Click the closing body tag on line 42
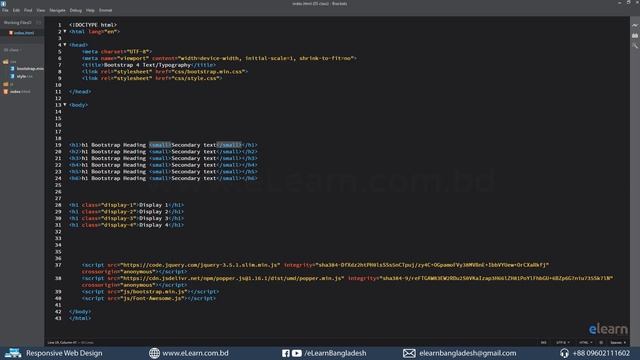Image resolution: width=640 pixels, height=360 pixels. (x=80, y=311)
